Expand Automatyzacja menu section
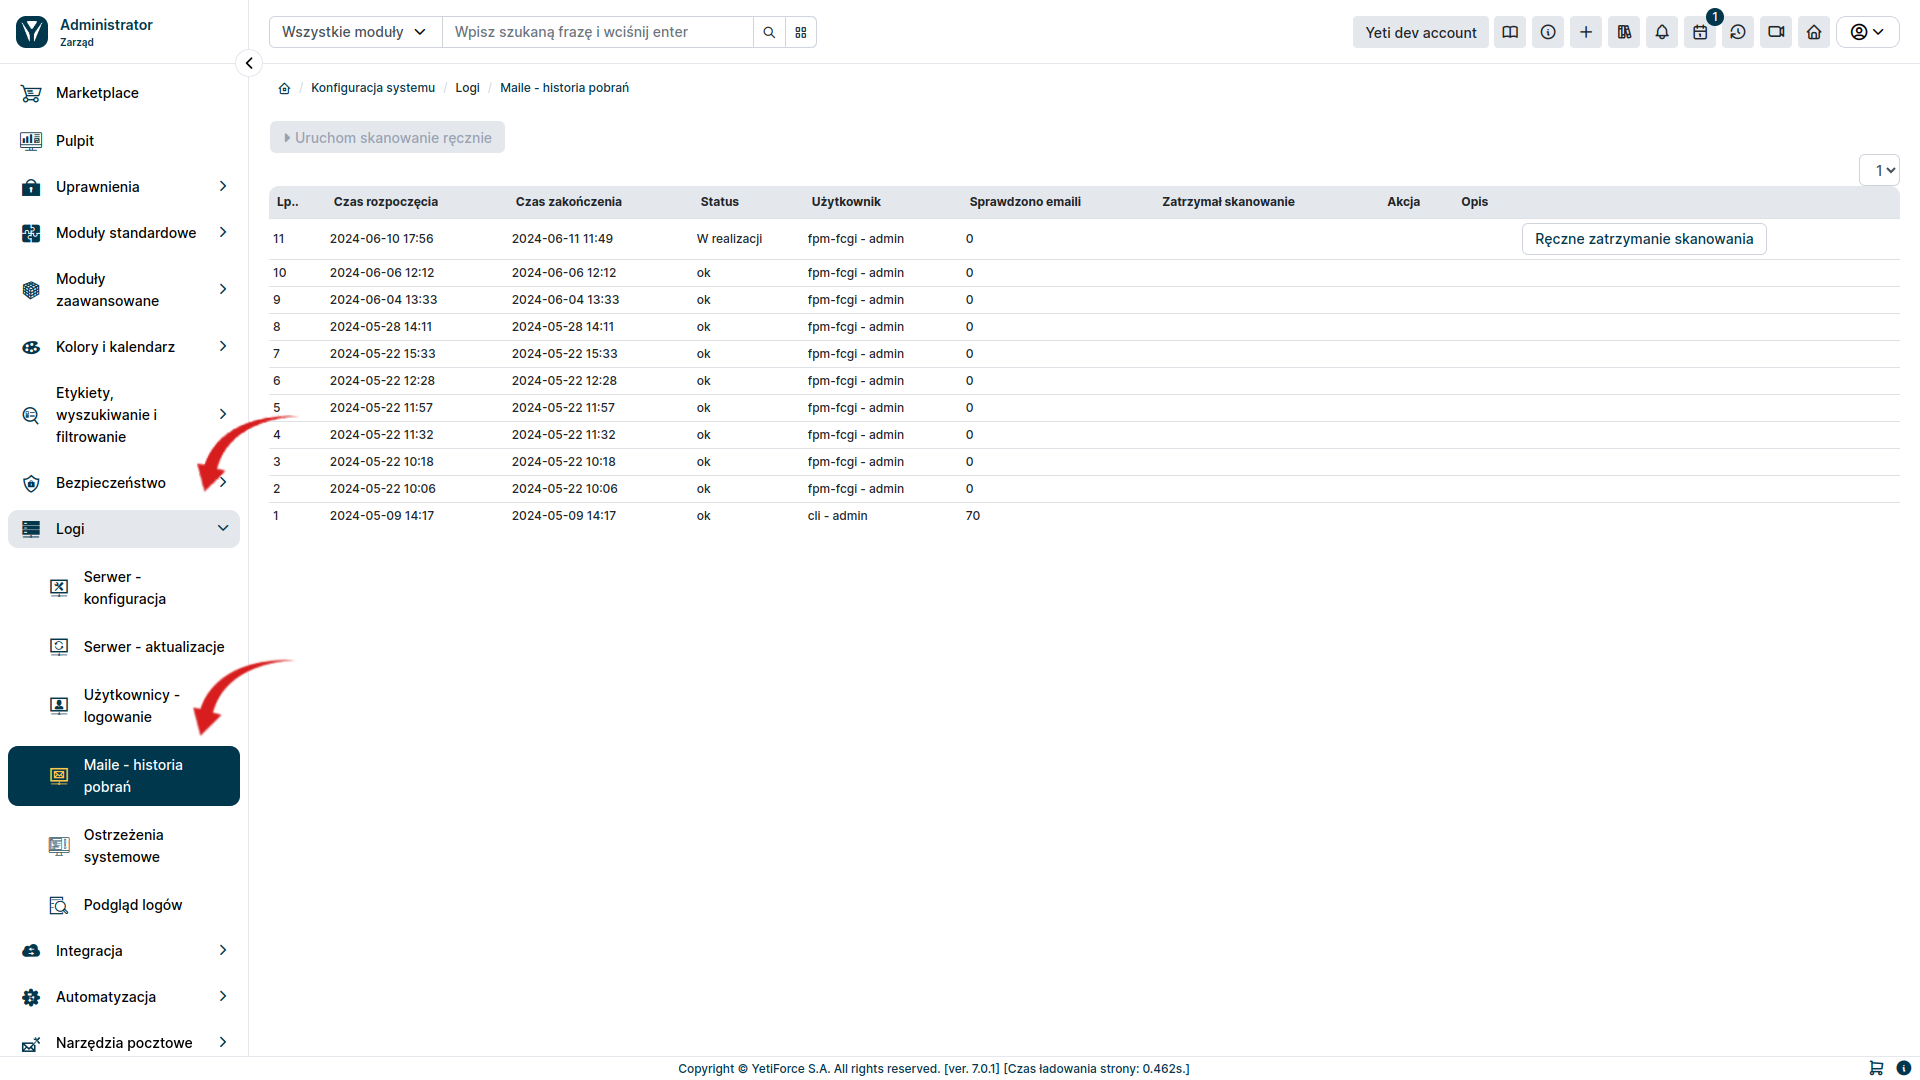 [x=124, y=997]
